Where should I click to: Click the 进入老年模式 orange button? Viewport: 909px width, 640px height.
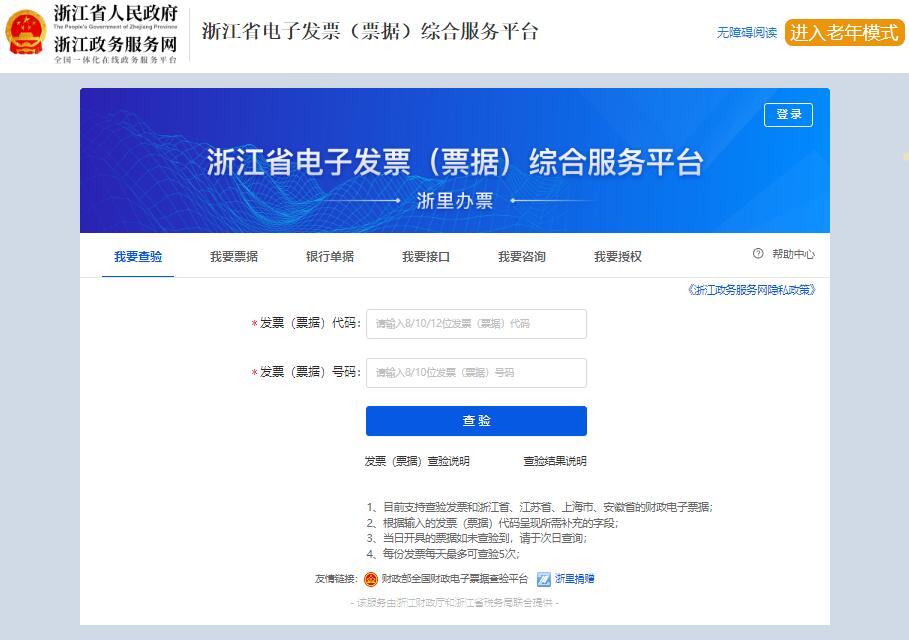[844, 32]
